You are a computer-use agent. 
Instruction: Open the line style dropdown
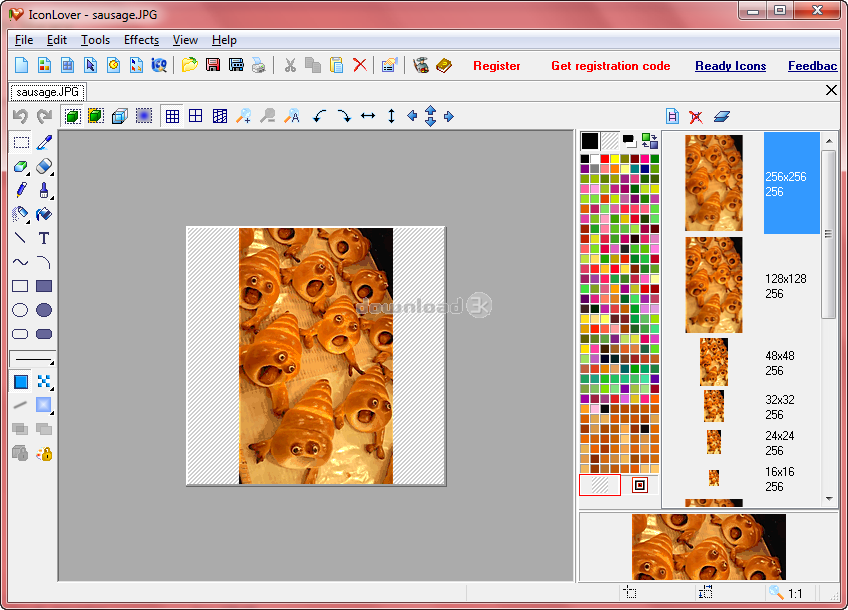pyautogui.click(x=32, y=359)
